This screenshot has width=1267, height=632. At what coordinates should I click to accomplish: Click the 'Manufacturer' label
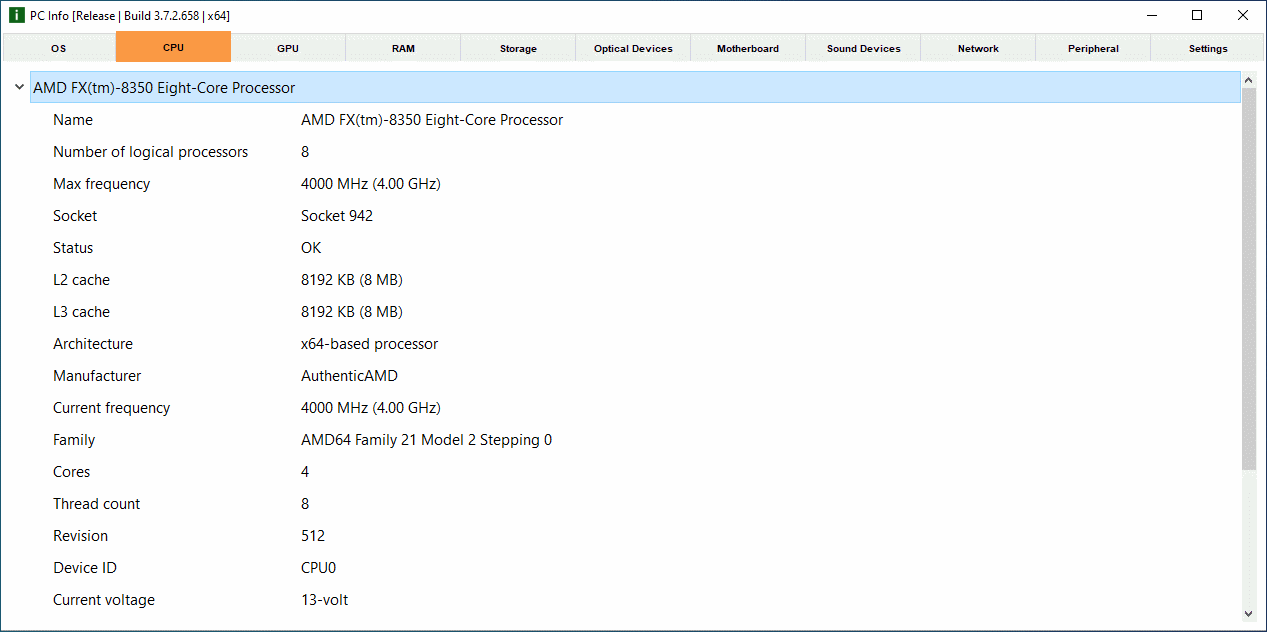pyautogui.click(x=97, y=376)
